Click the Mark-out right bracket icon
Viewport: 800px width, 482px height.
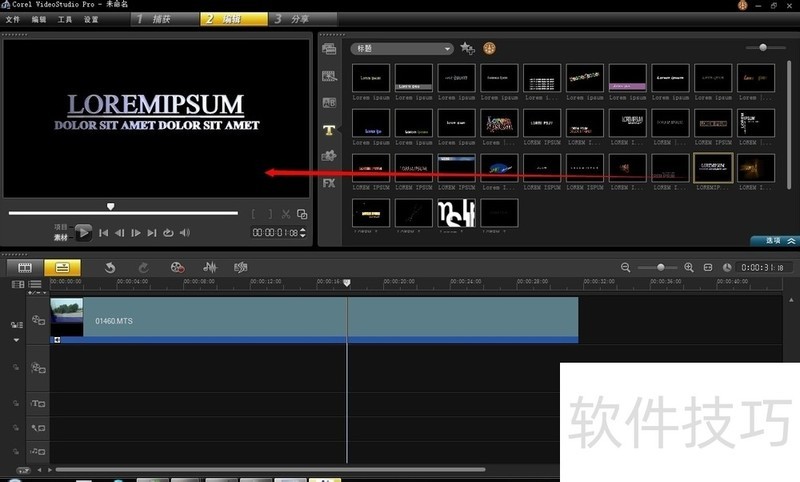pyautogui.click(x=270, y=214)
